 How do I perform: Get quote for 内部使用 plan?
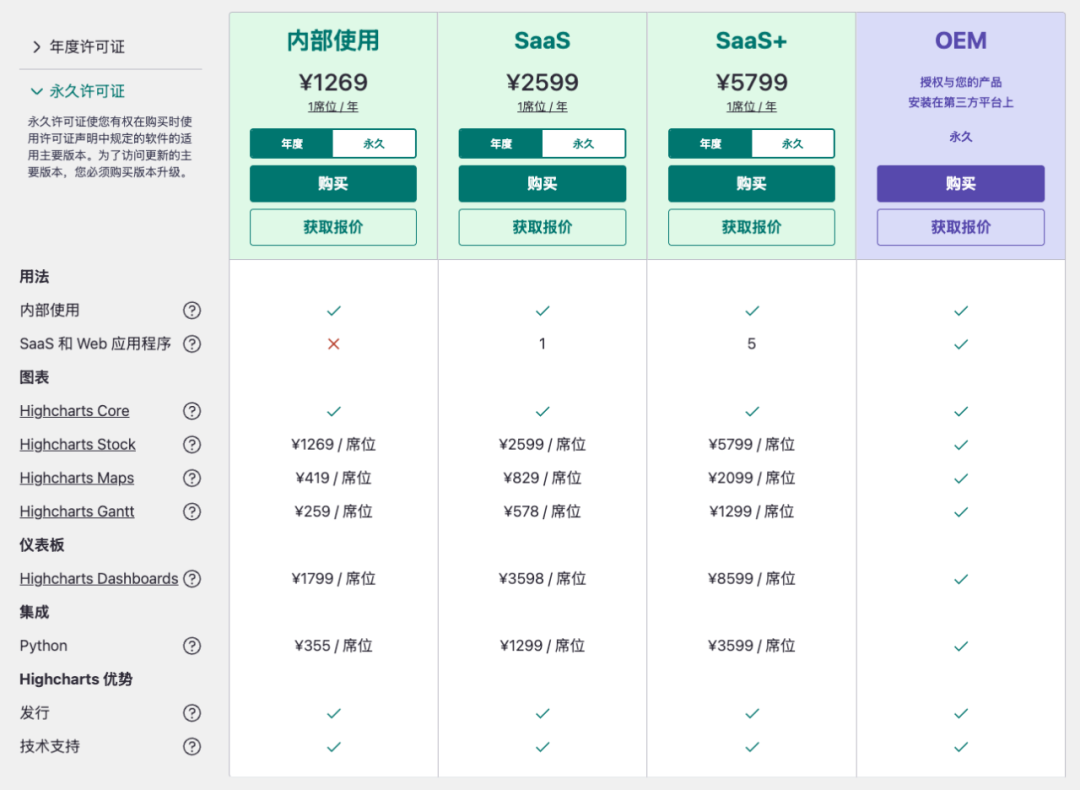click(x=333, y=227)
